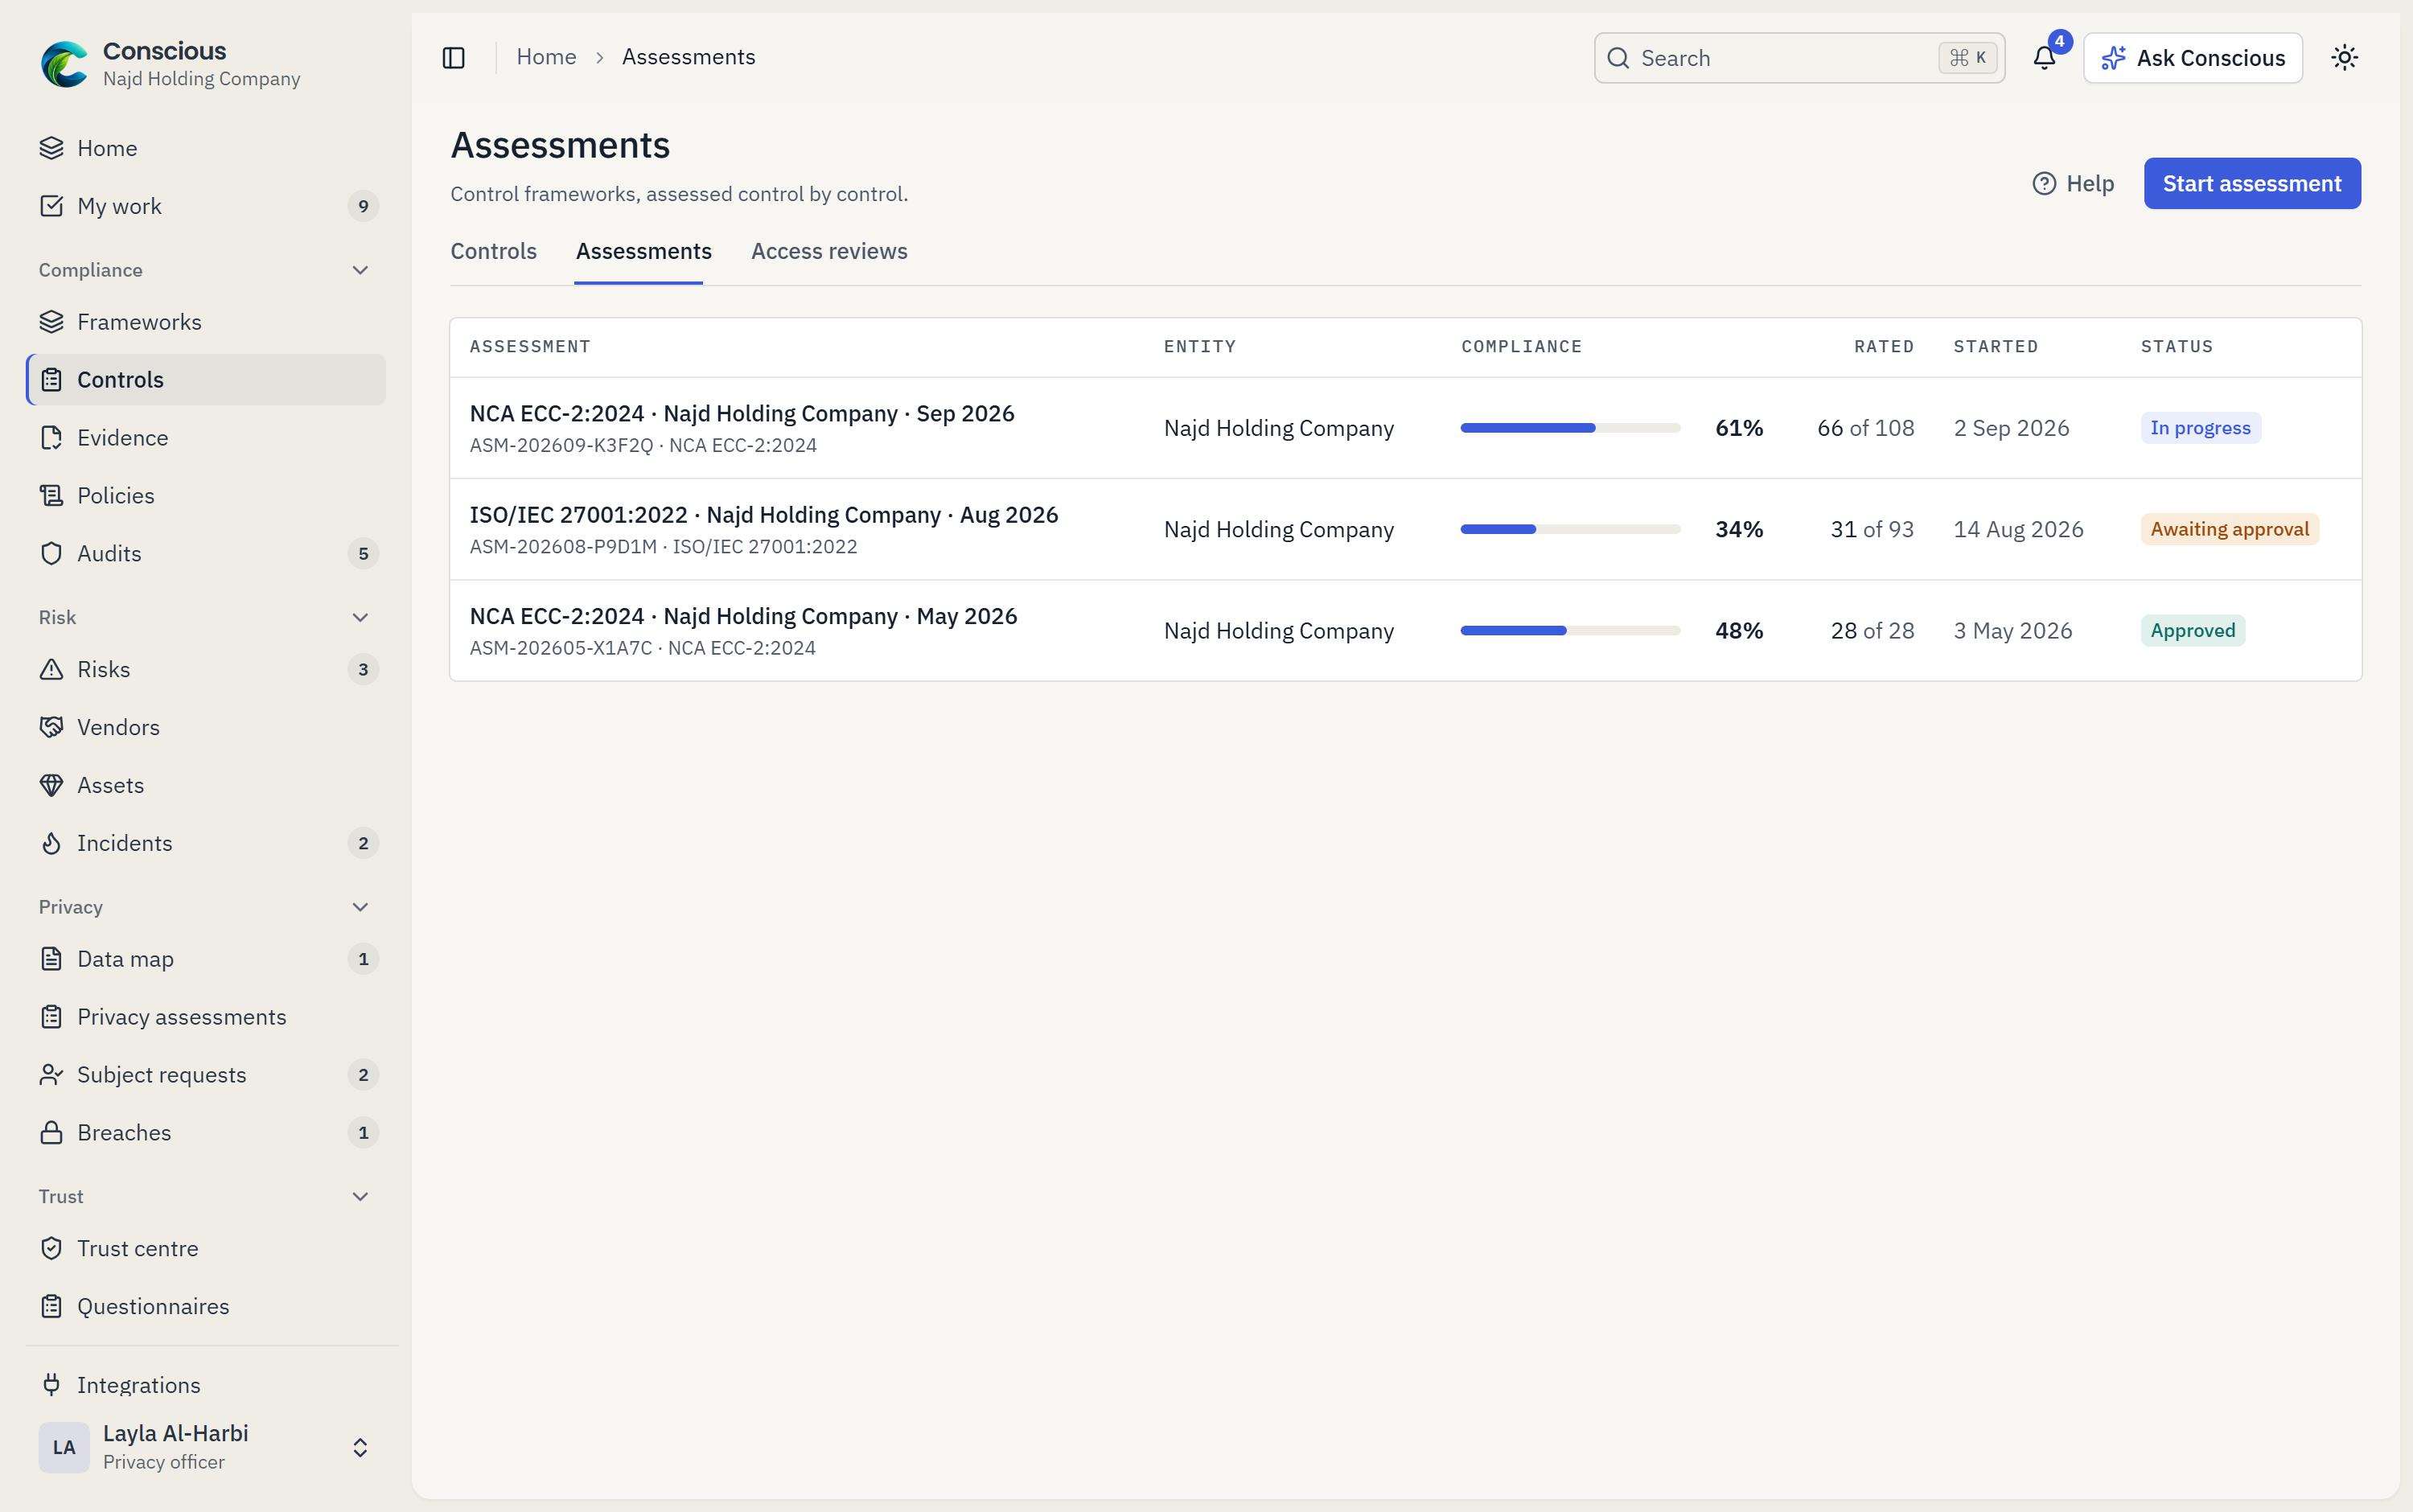Switch to the Controls tab

(493, 252)
